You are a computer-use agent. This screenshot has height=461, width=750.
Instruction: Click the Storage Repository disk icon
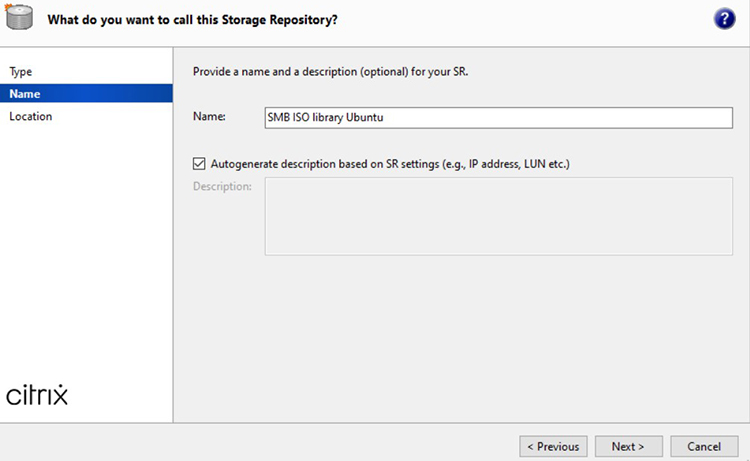pyautogui.click(x=20, y=19)
